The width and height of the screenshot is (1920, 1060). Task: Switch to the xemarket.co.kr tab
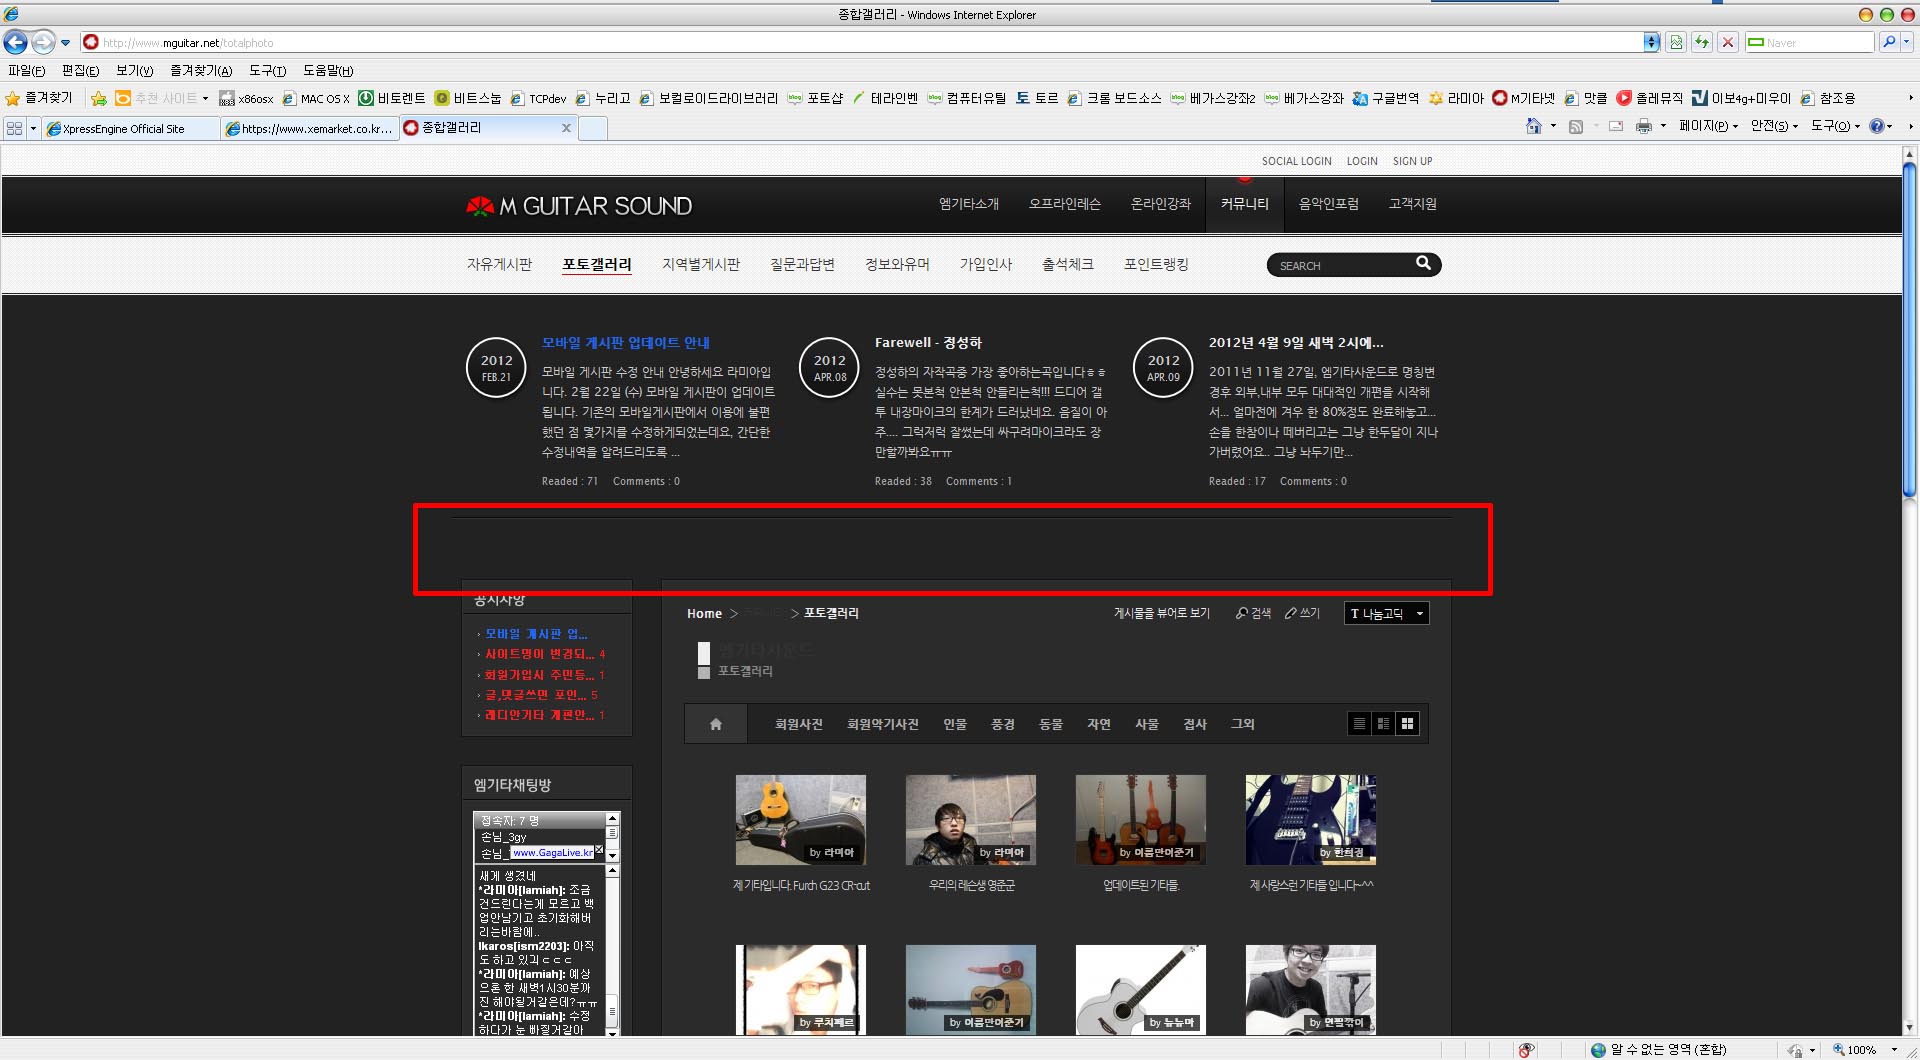[x=309, y=128]
